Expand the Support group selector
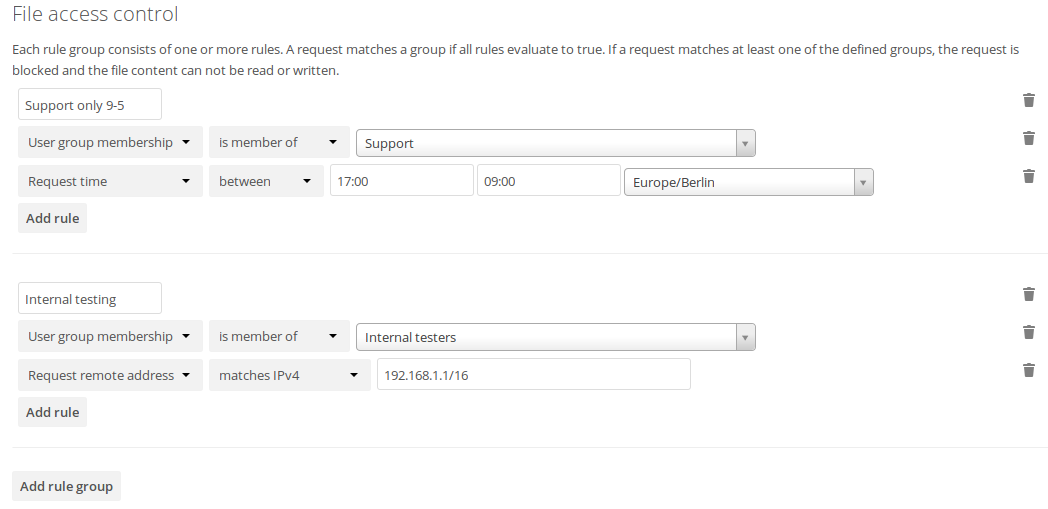 pos(745,143)
